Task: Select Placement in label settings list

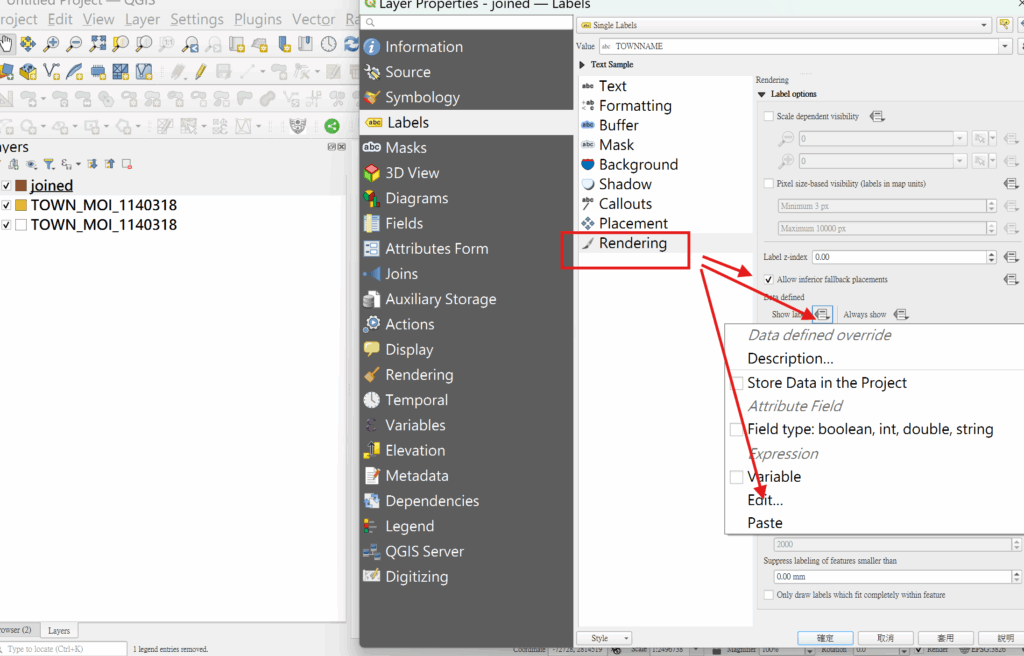Action: 633,223
